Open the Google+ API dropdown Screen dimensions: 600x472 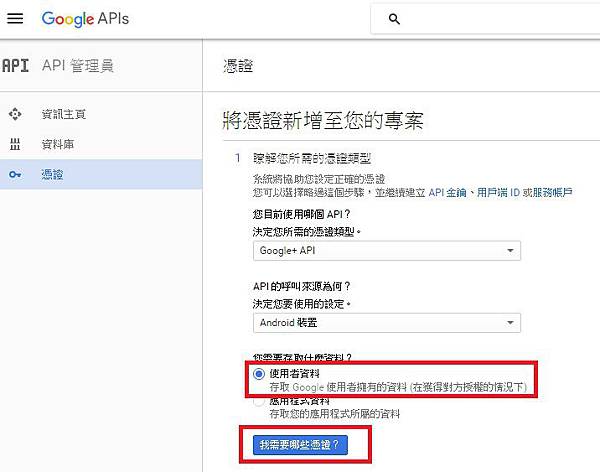pos(387,251)
